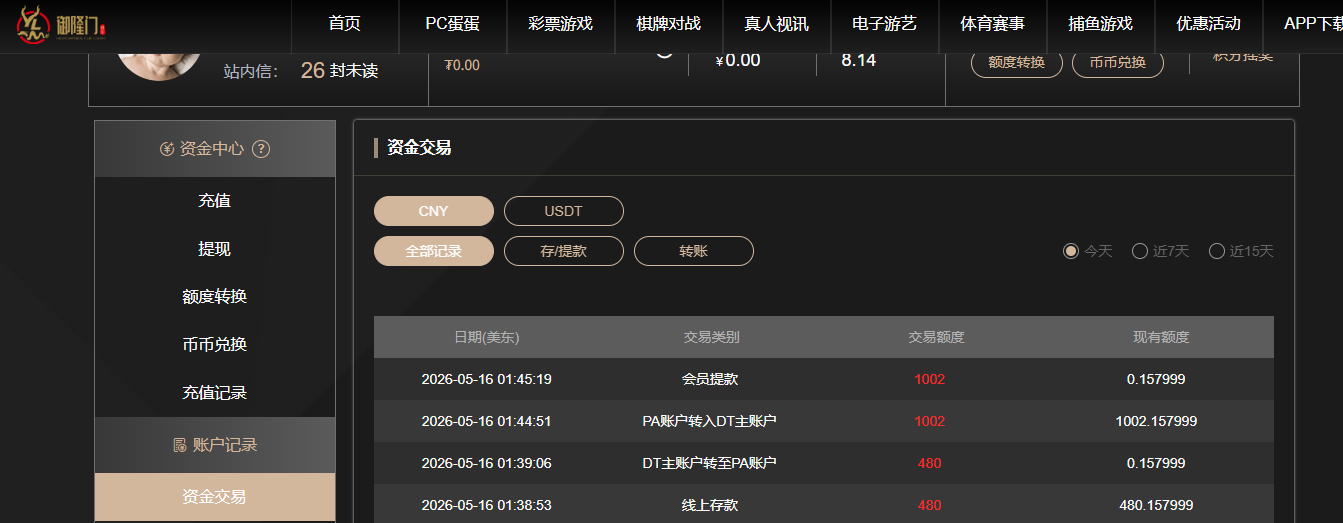Click the user avatar picture
The height and width of the screenshot is (523, 1343).
tap(159, 66)
